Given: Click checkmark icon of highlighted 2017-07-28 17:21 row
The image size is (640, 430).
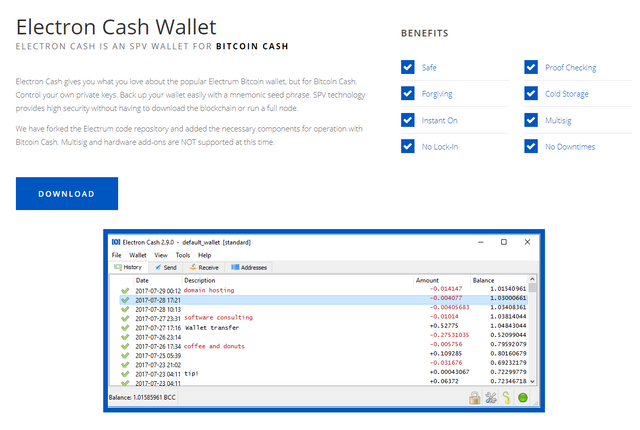Looking at the screenshot, I should [x=125, y=300].
